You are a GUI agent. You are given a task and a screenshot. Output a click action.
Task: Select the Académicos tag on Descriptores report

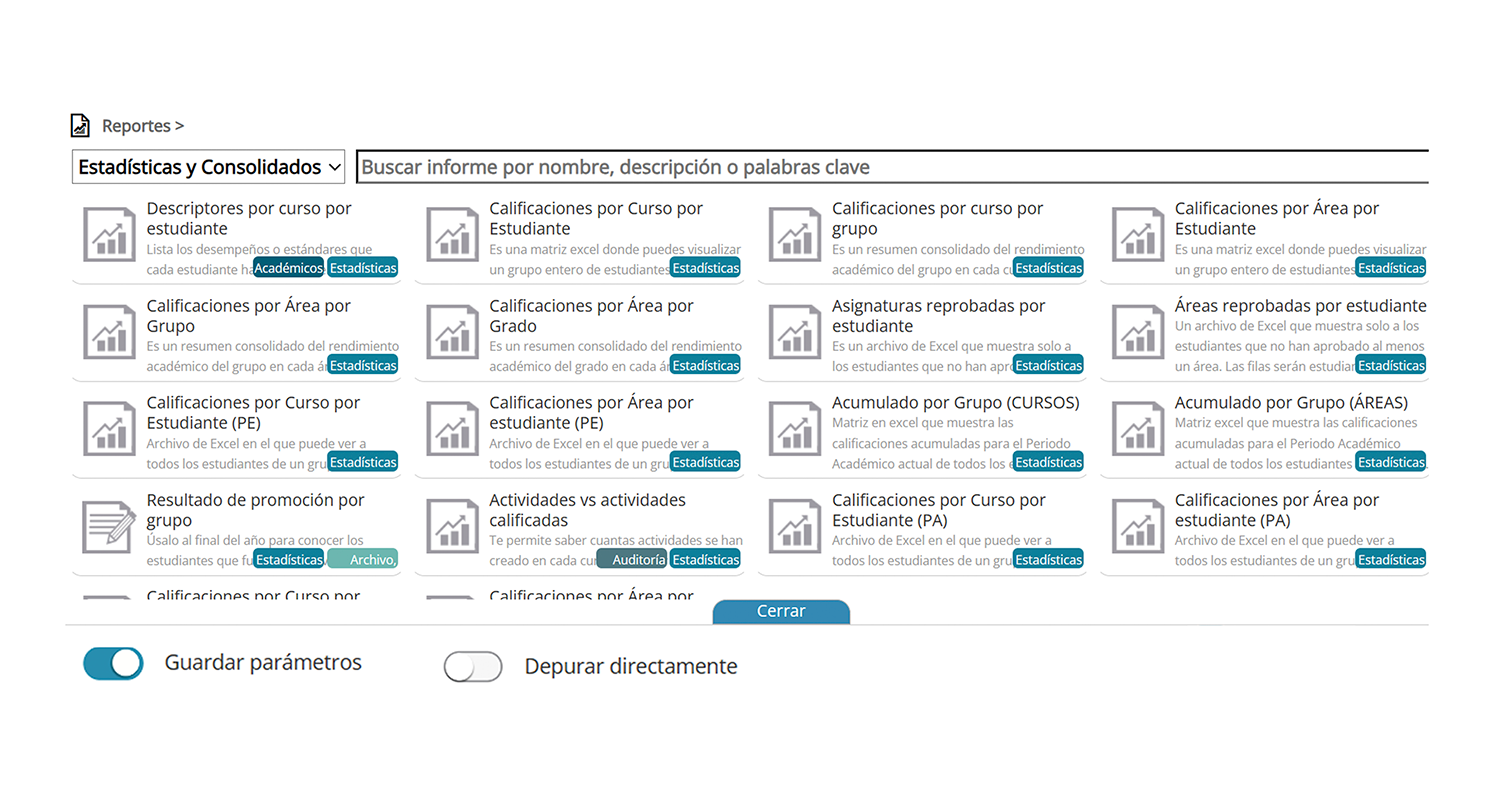coord(288,268)
